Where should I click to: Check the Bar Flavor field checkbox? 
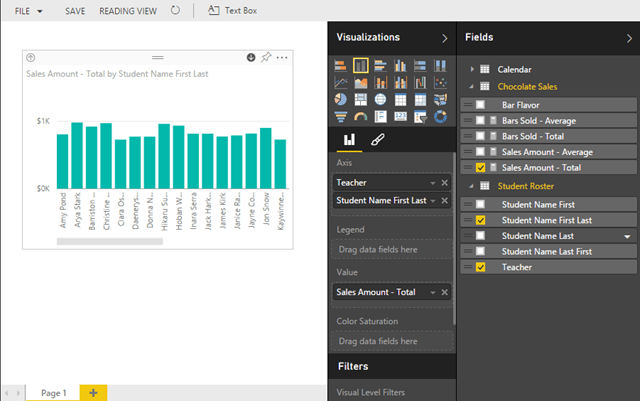pyautogui.click(x=482, y=104)
